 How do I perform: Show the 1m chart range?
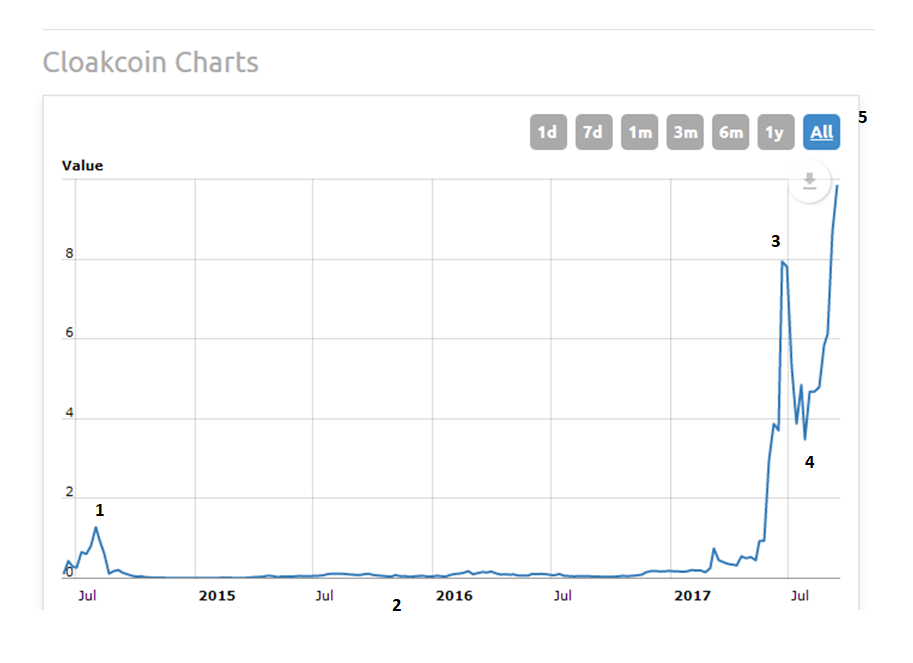639,132
